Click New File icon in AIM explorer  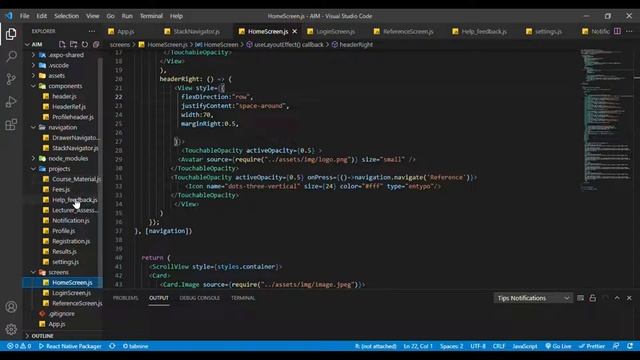[62, 44]
